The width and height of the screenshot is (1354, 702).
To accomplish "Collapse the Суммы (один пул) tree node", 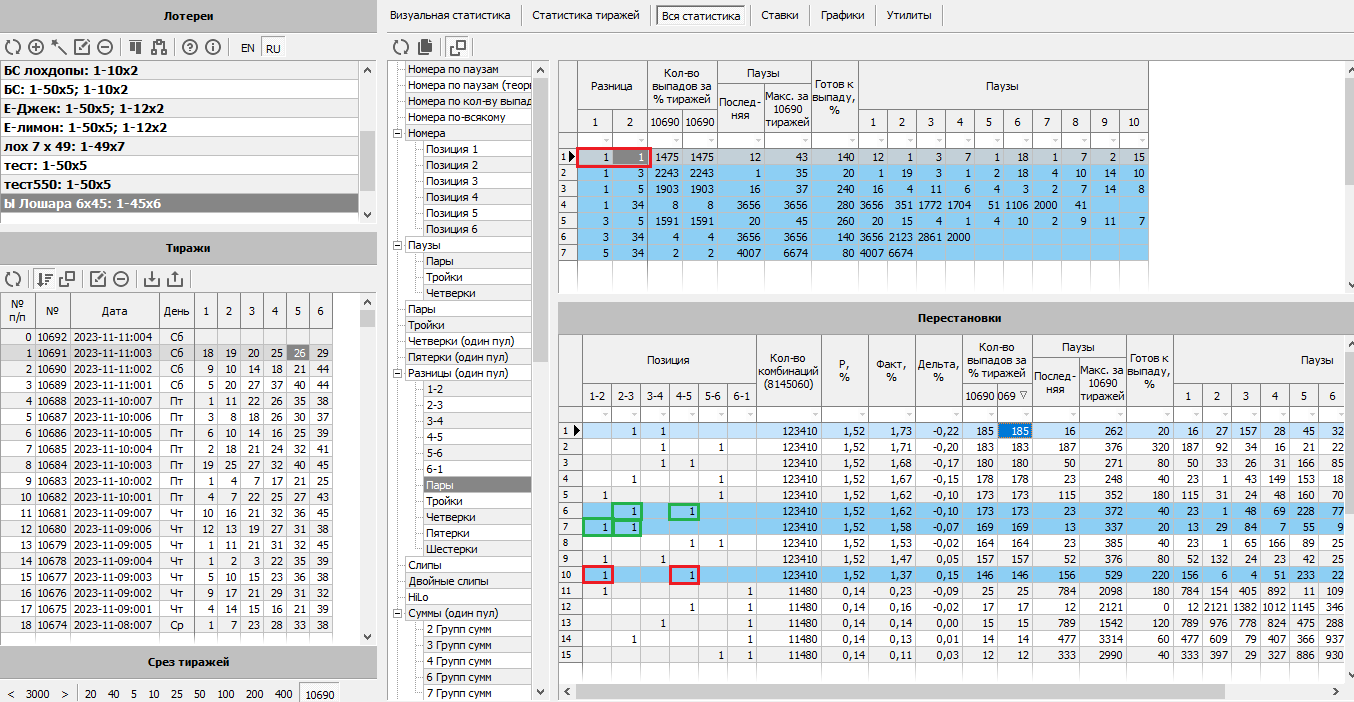I will 397,613.
